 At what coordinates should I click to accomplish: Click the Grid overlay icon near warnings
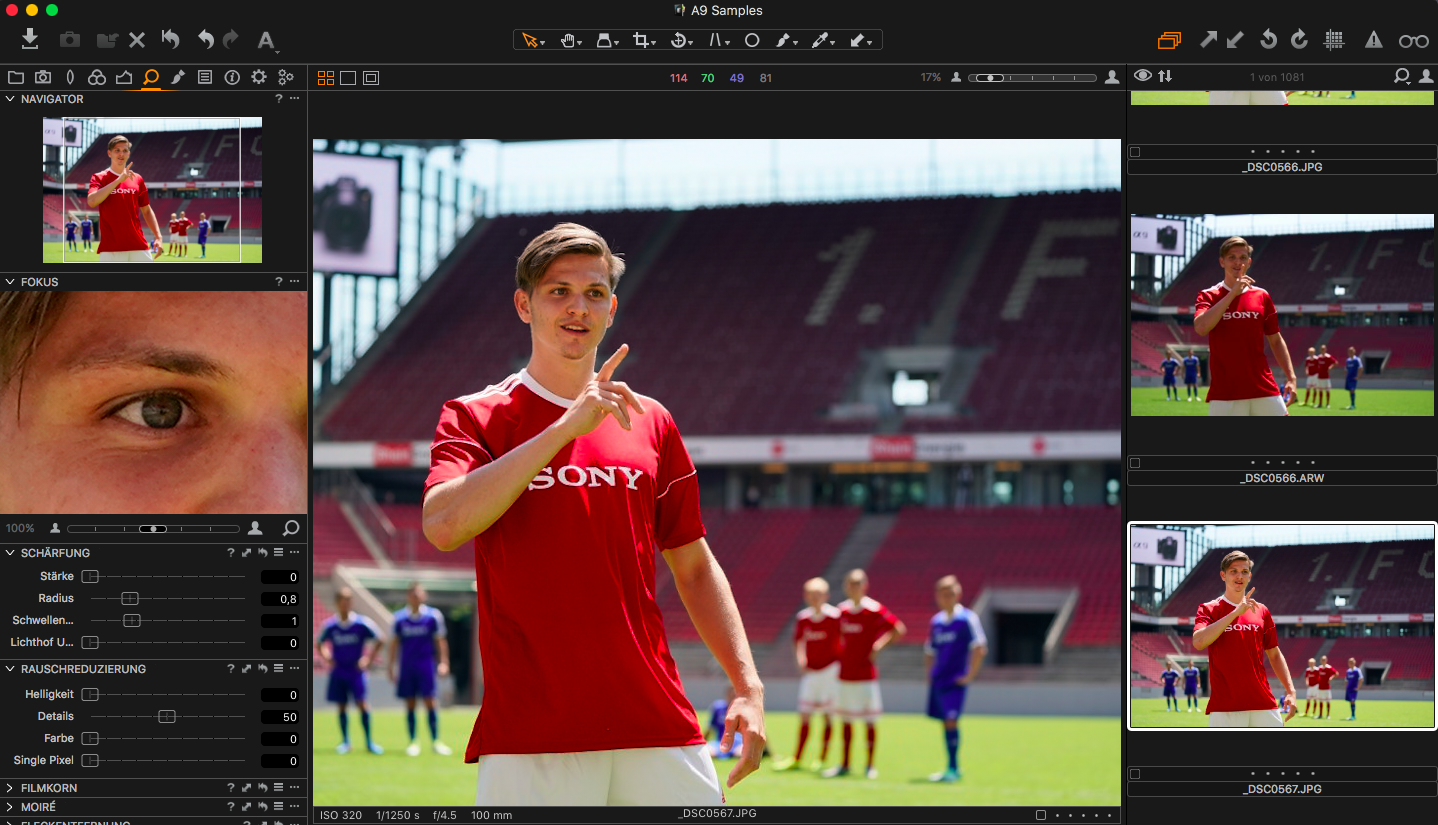[1334, 40]
